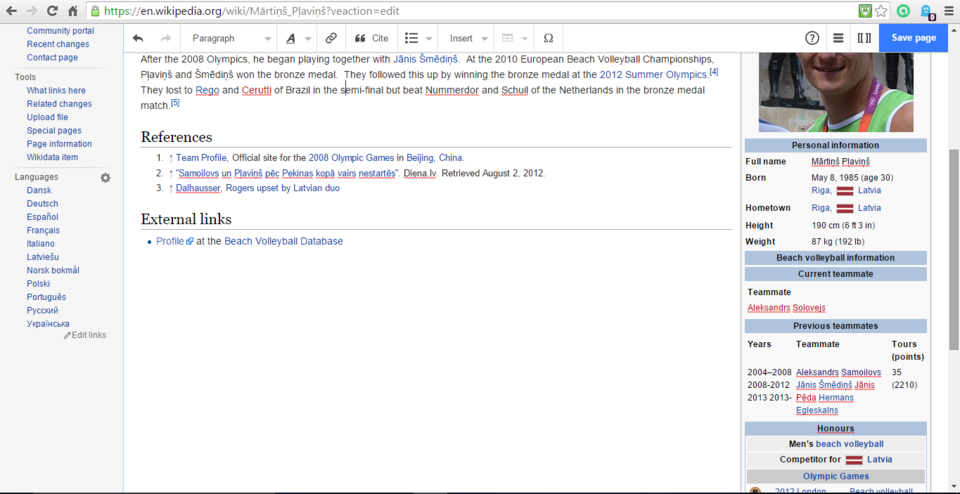Screen dimensions: 960x494
Task: Redo edit in editor toolbar
Action: click(165, 38)
